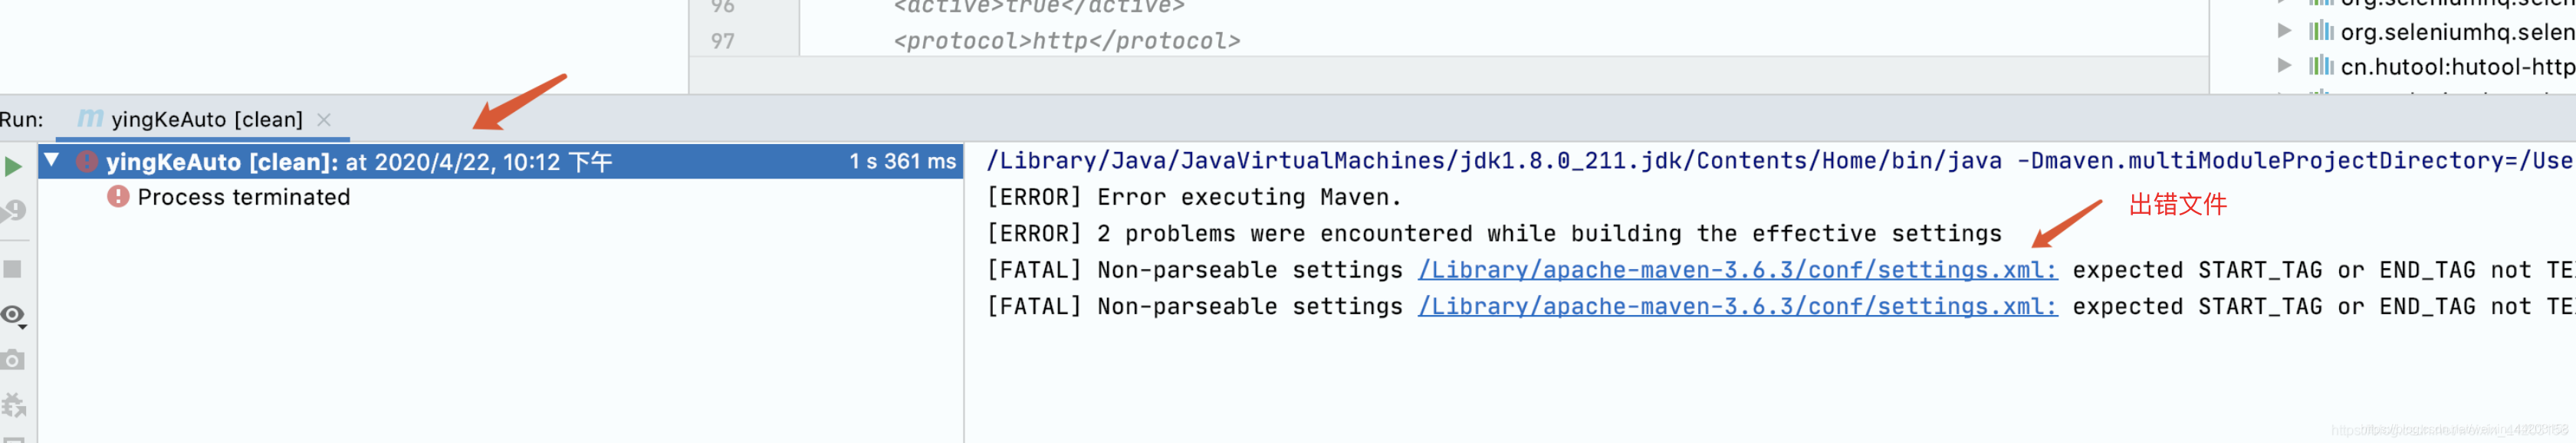
Task: Click the green Rerun button
Action: point(13,166)
